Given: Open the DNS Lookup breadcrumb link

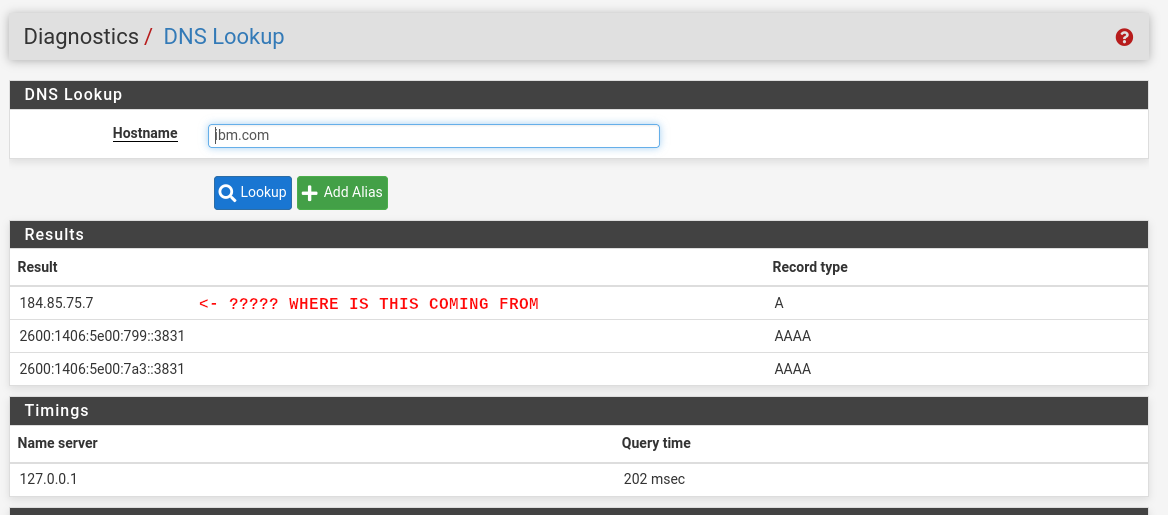Looking at the screenshot, I should 223,37.
